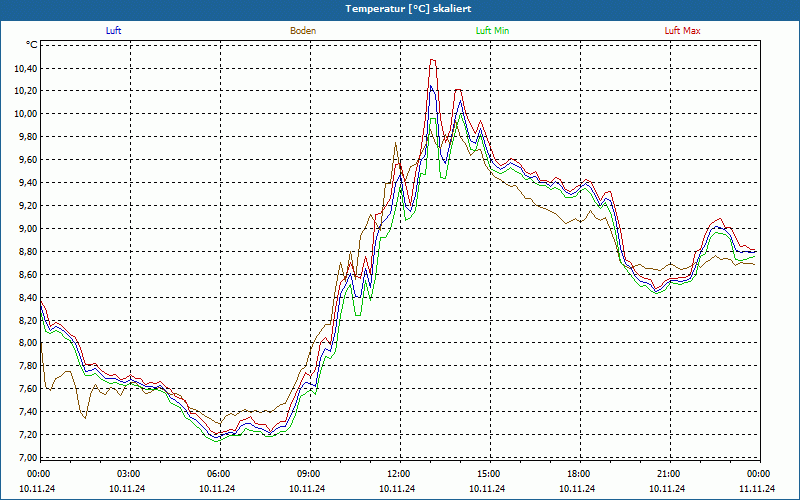The height and width of the screenshot is (500, 800).
Task: Click the 10,00 y-axis value
Action: (x=27, y=114)
